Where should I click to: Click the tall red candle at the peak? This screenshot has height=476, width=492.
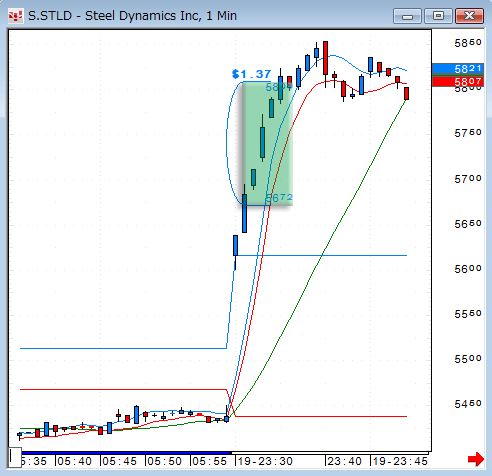(x=325, y=58)
